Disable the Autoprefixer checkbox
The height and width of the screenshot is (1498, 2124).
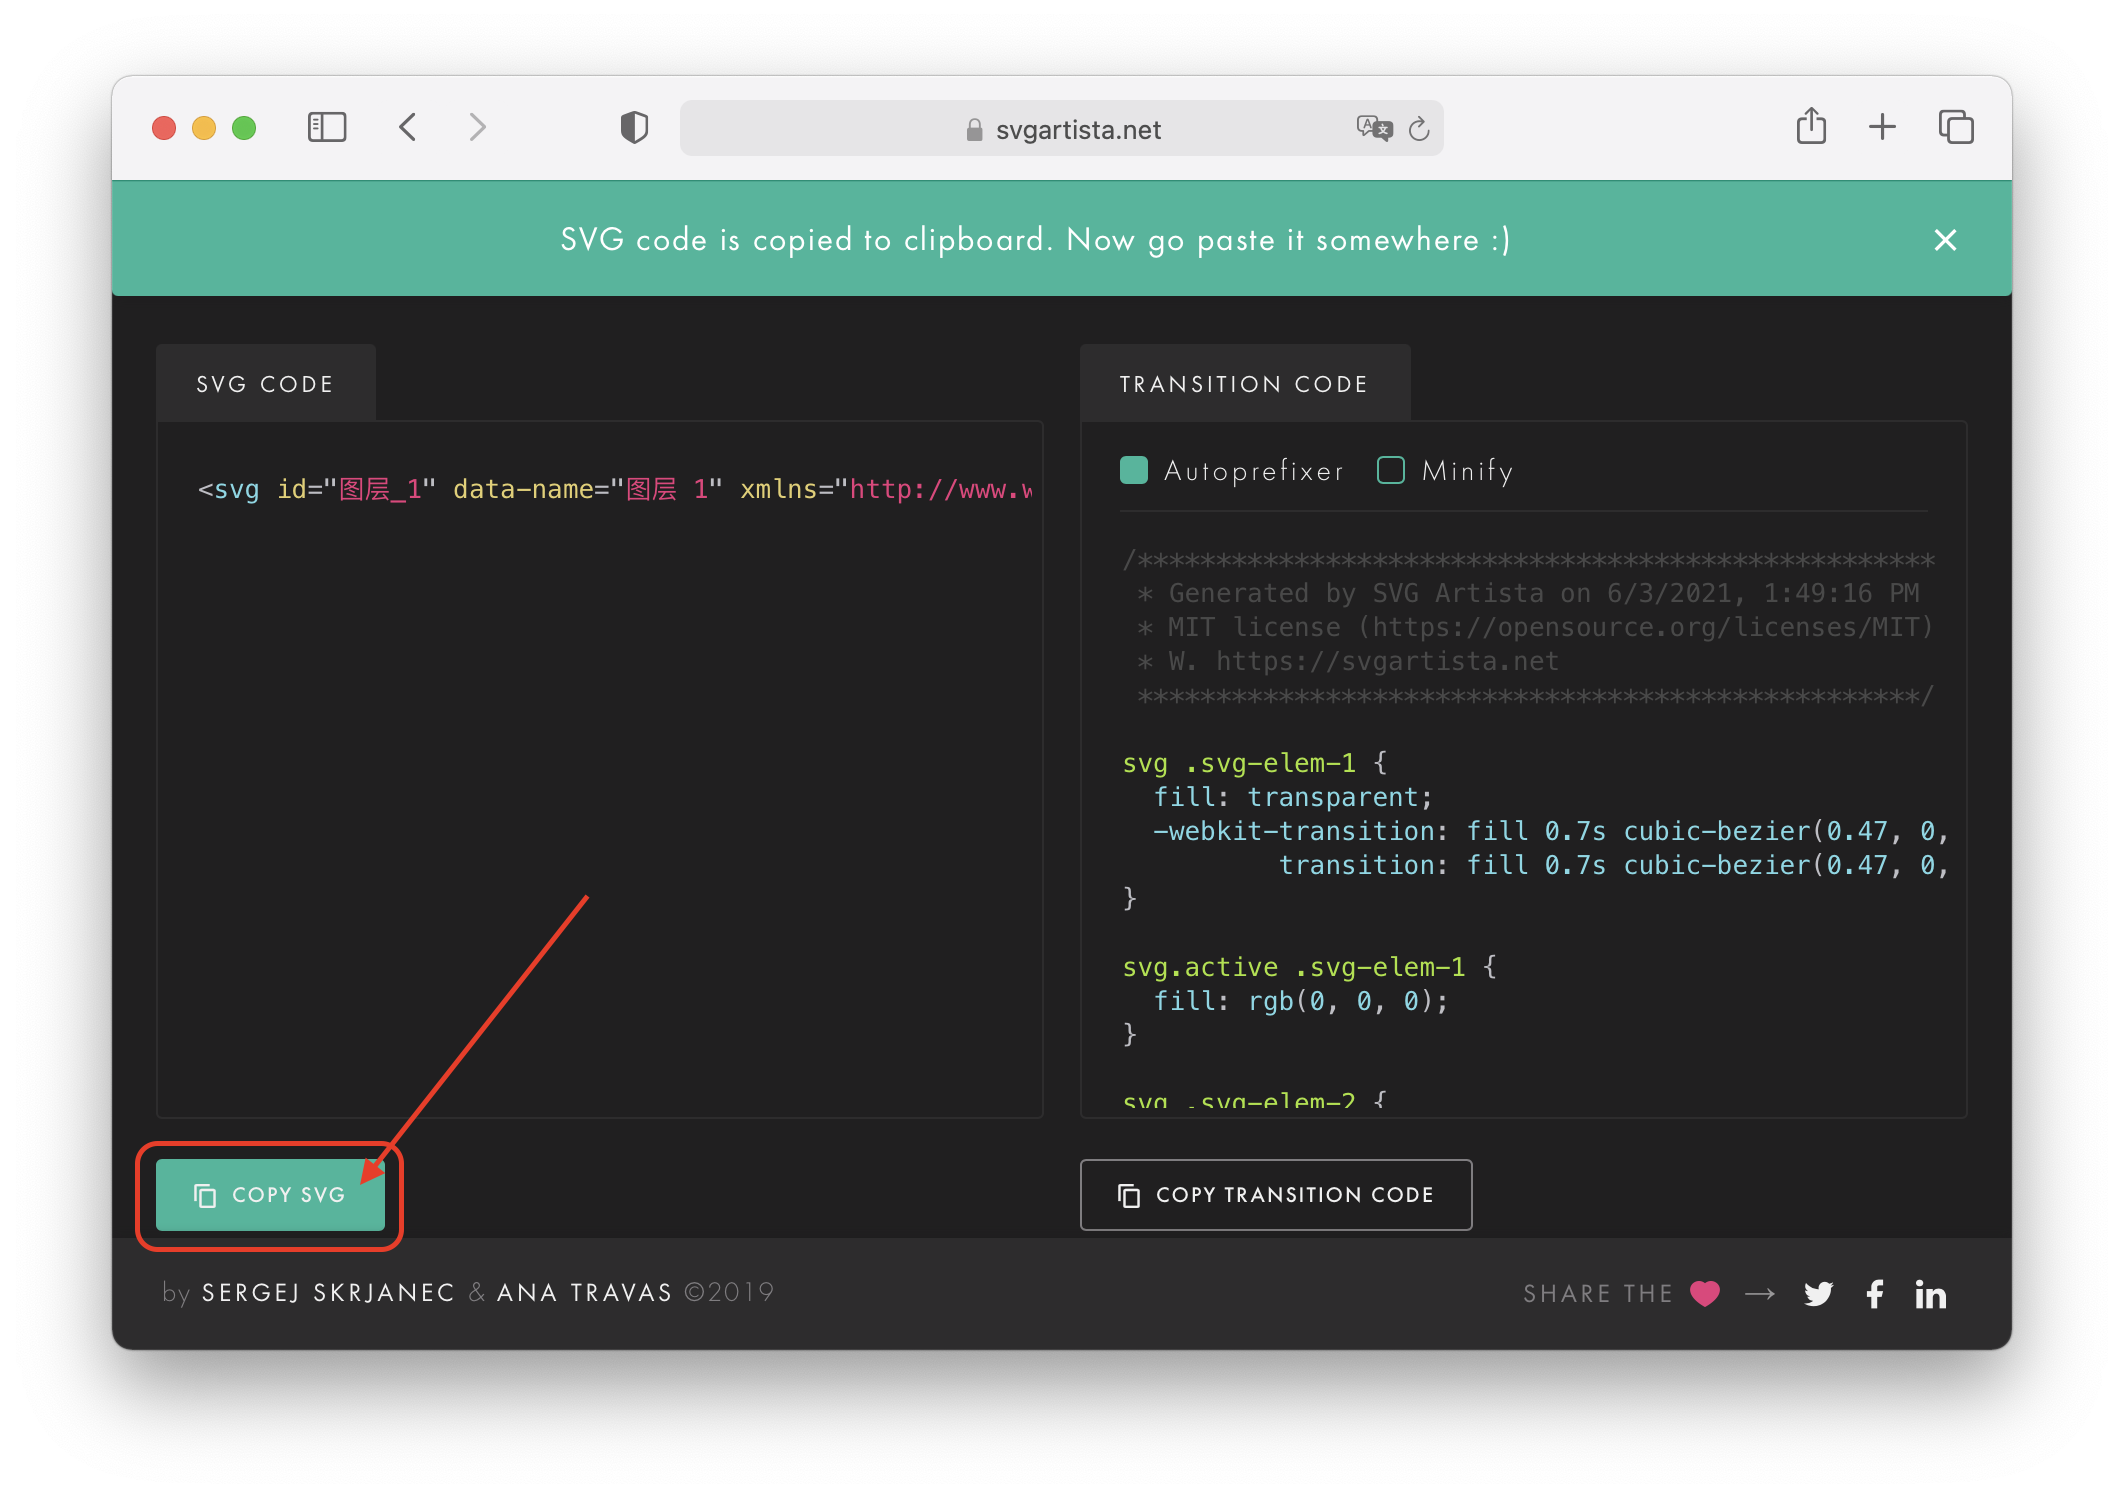tap(1134, 470)
